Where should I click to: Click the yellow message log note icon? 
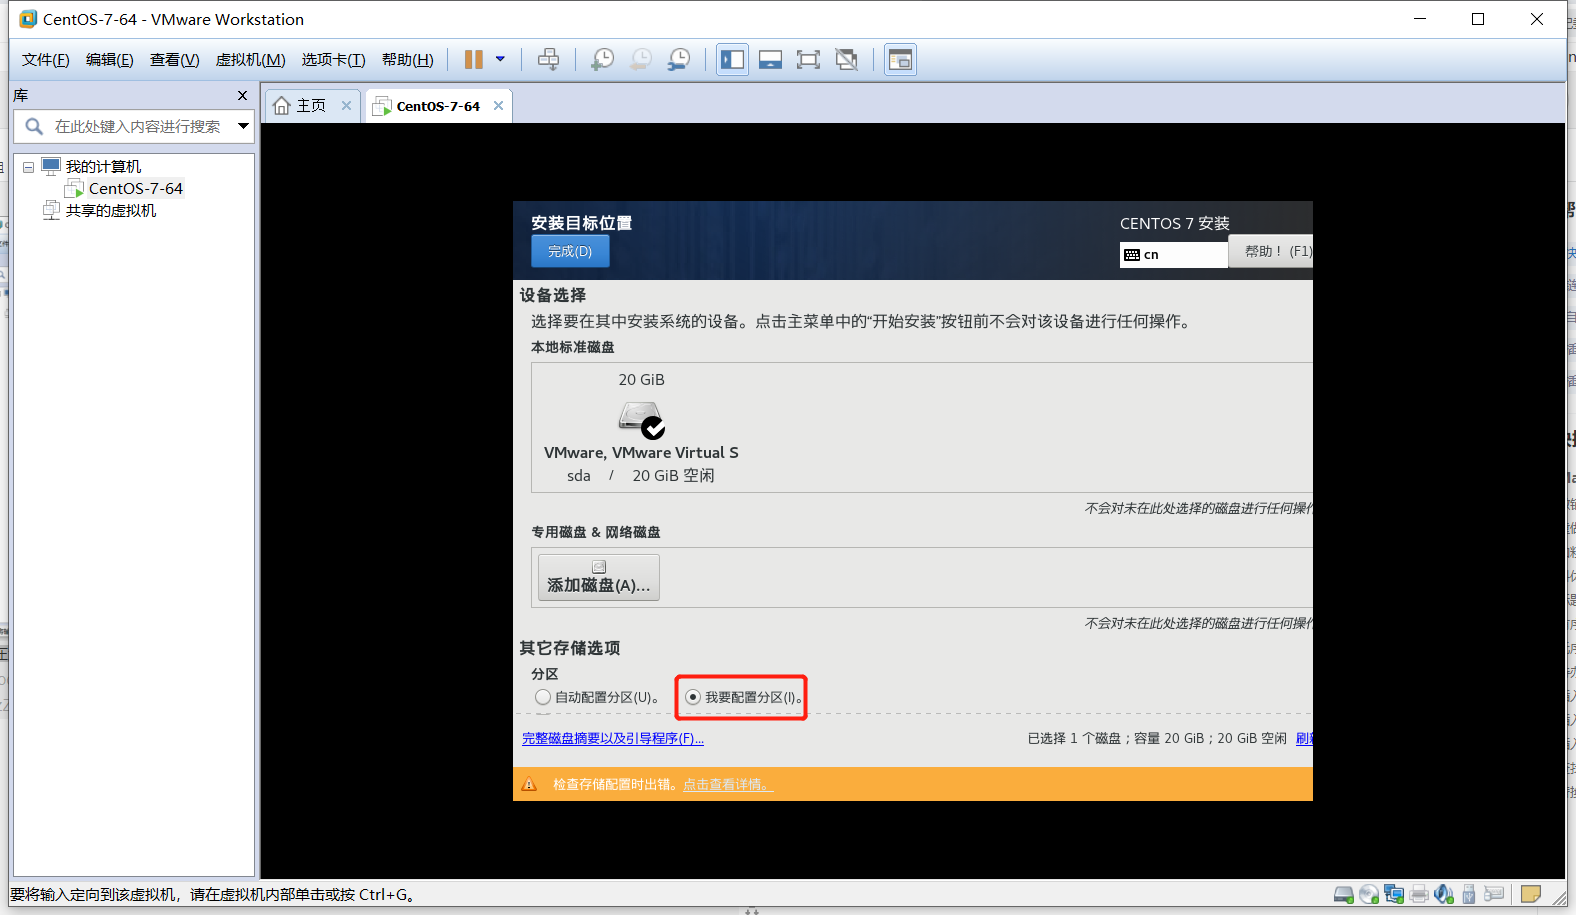pos(1531,895)
